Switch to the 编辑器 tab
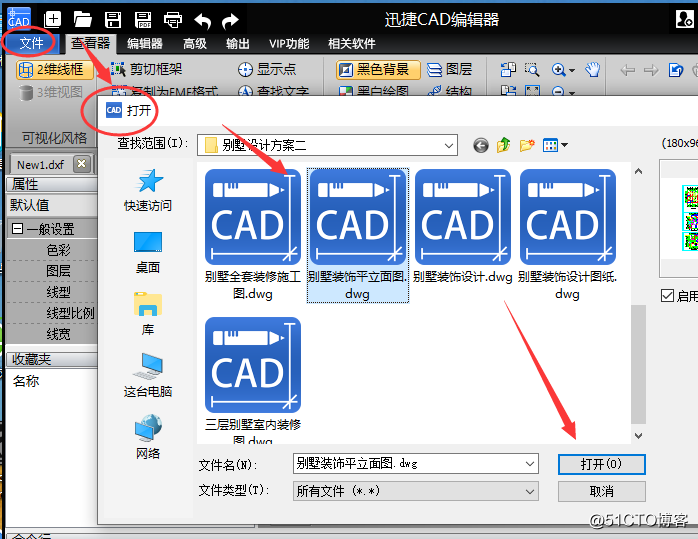Screen dimensions: 698x539 pyautogui.click(x=145, y=43)
